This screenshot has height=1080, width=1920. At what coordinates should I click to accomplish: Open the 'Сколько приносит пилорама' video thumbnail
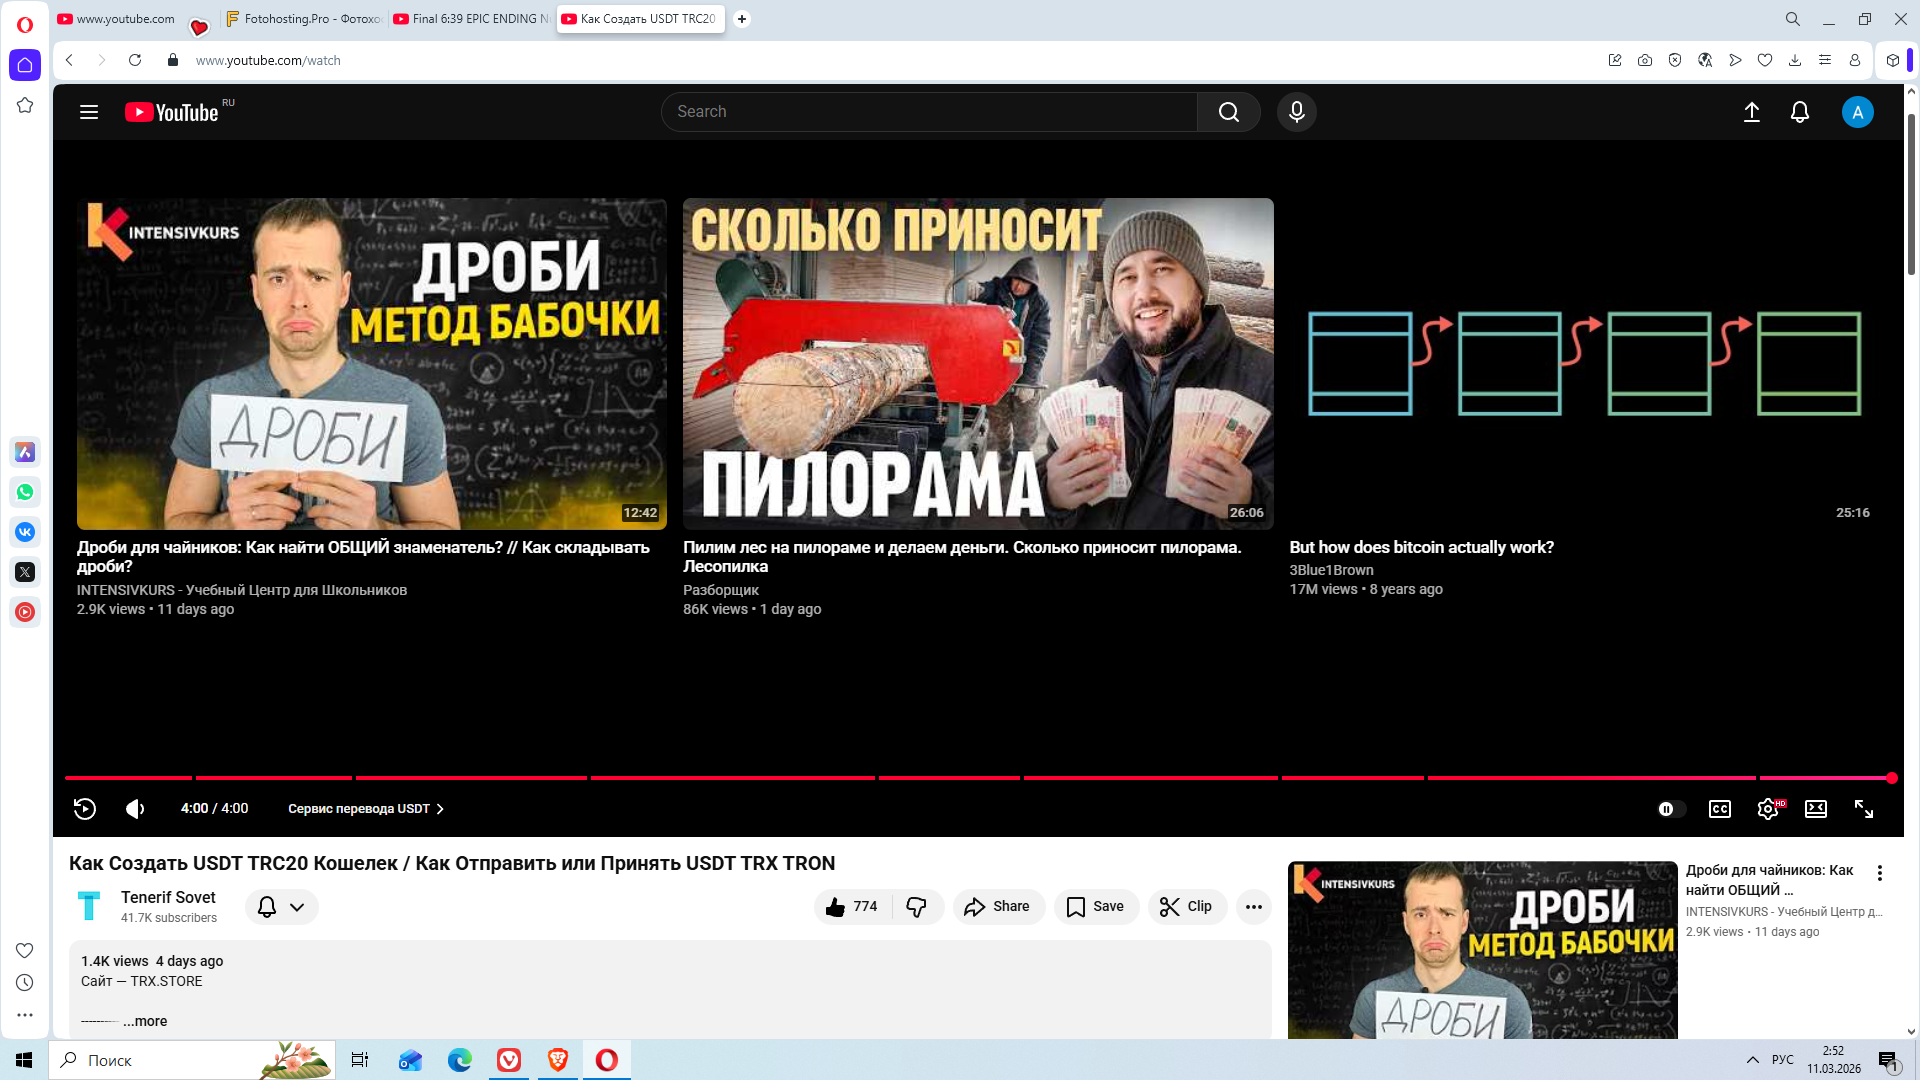coord(977,363)
